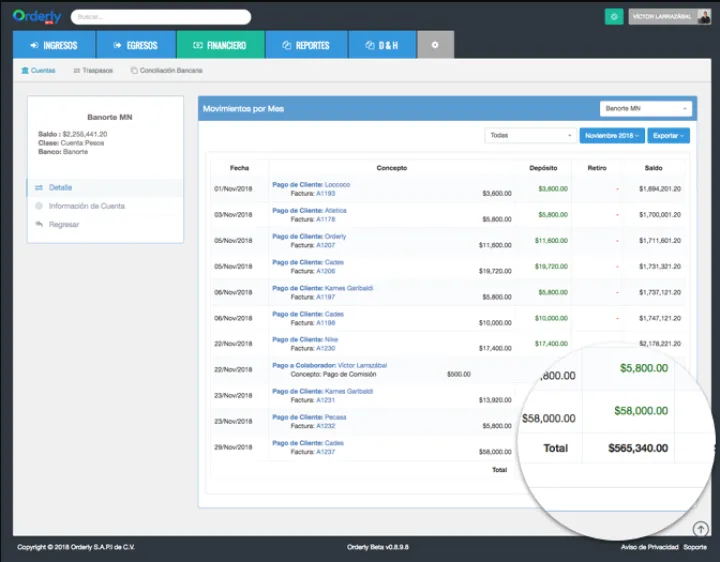The height and width of the screenshot is (562, 720).
Task: Click the Buscar search field
Action: pyautogui.click(x=161, y=17)
